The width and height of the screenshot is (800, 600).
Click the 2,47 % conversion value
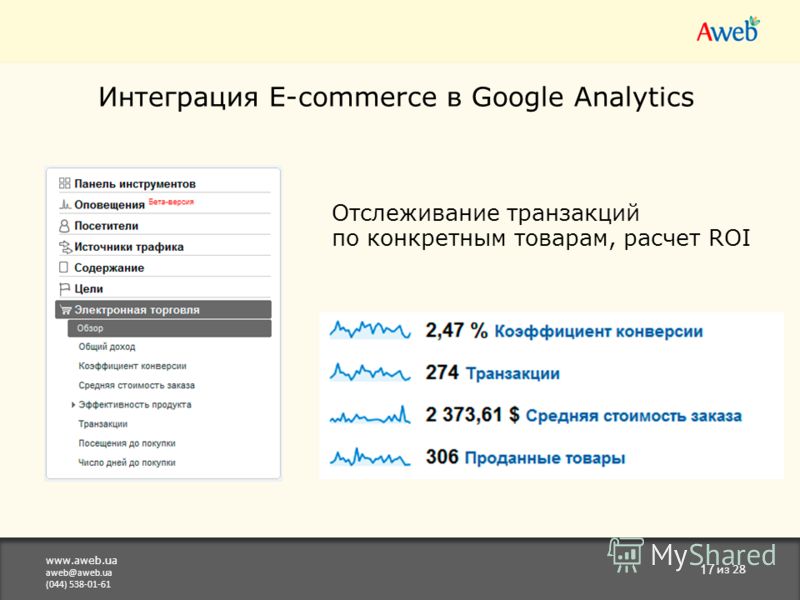[x=457, y=331]
